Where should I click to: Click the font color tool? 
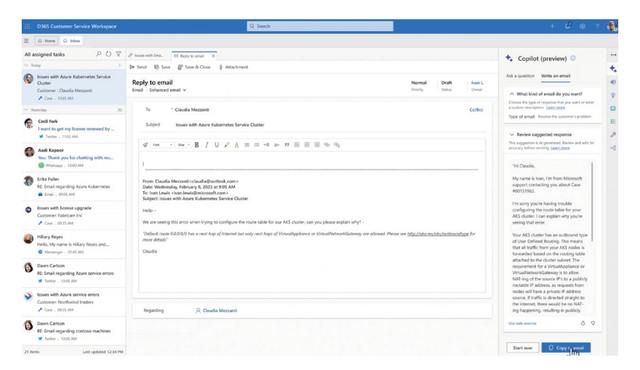[237, 145]
